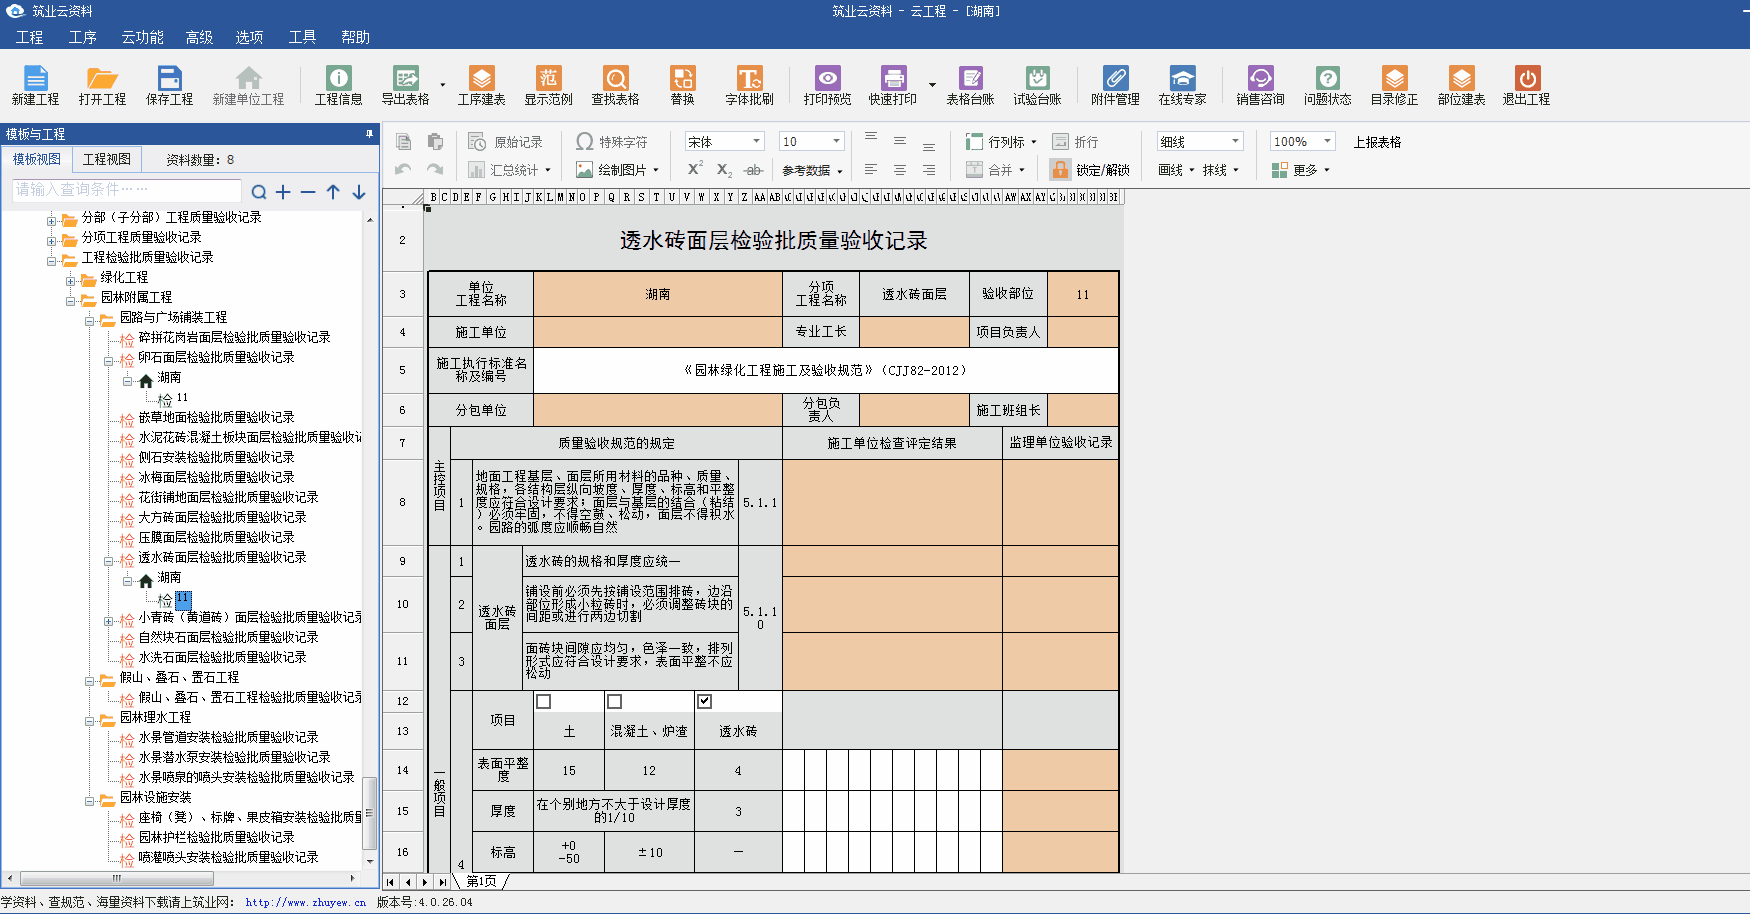Click the template search input field
This screenshot has height=914, width=1750.
point(126,190)
